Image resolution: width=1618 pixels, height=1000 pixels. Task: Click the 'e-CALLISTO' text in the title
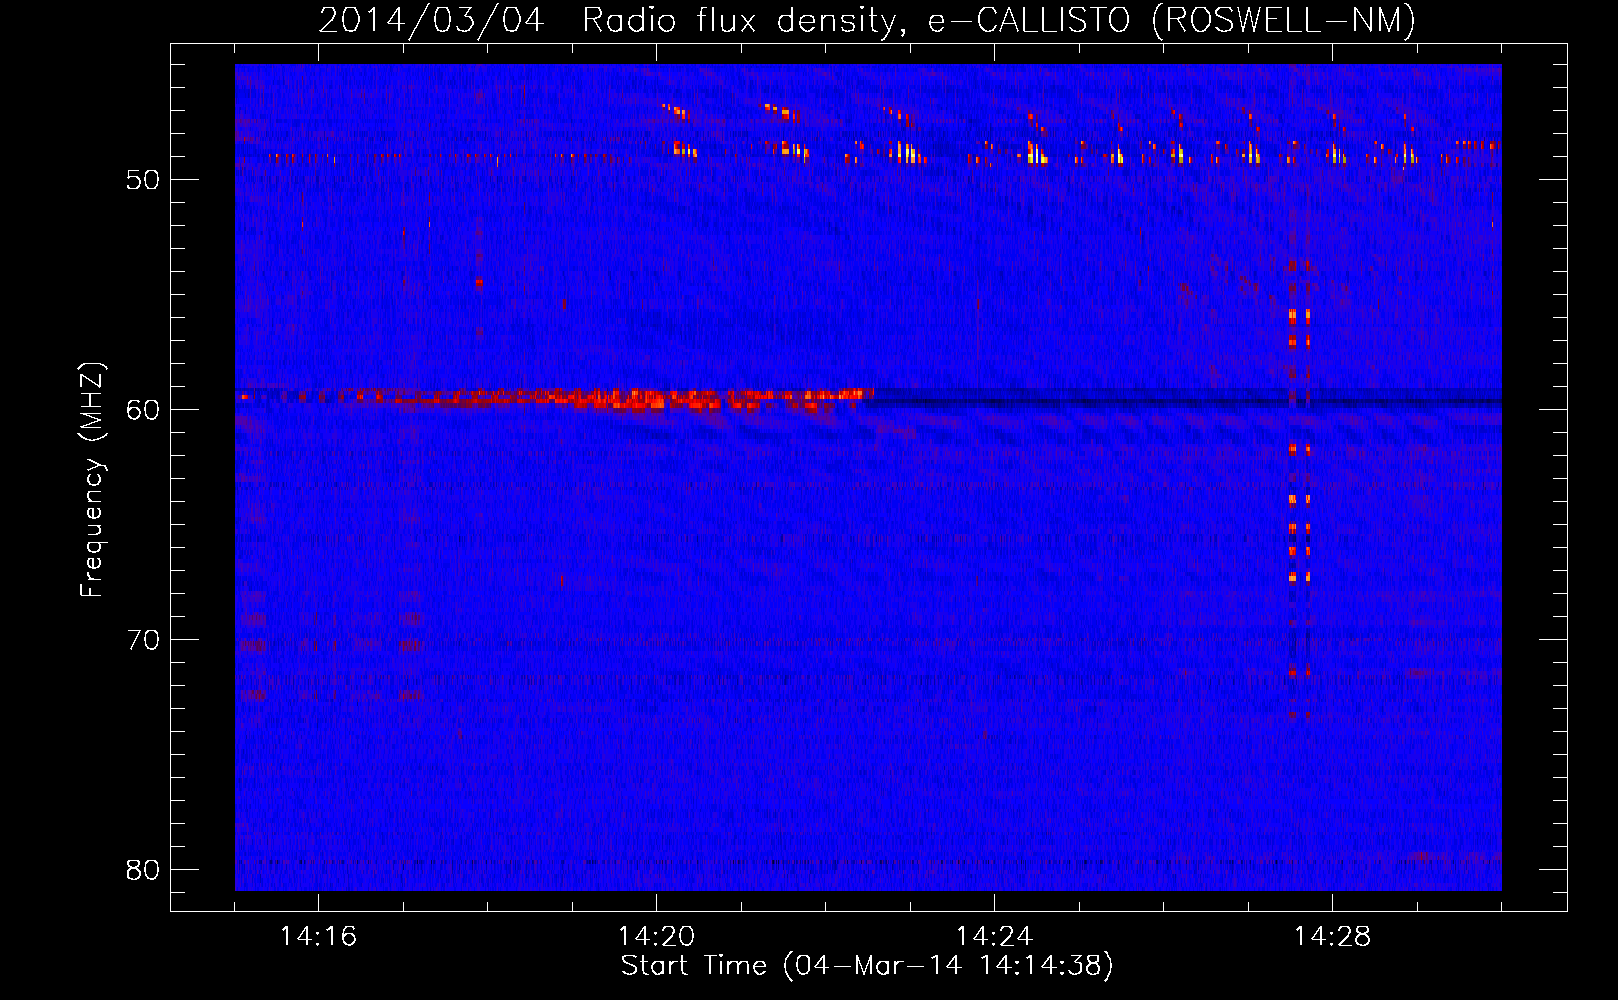pyautogui.click(x=1029, y=21)
